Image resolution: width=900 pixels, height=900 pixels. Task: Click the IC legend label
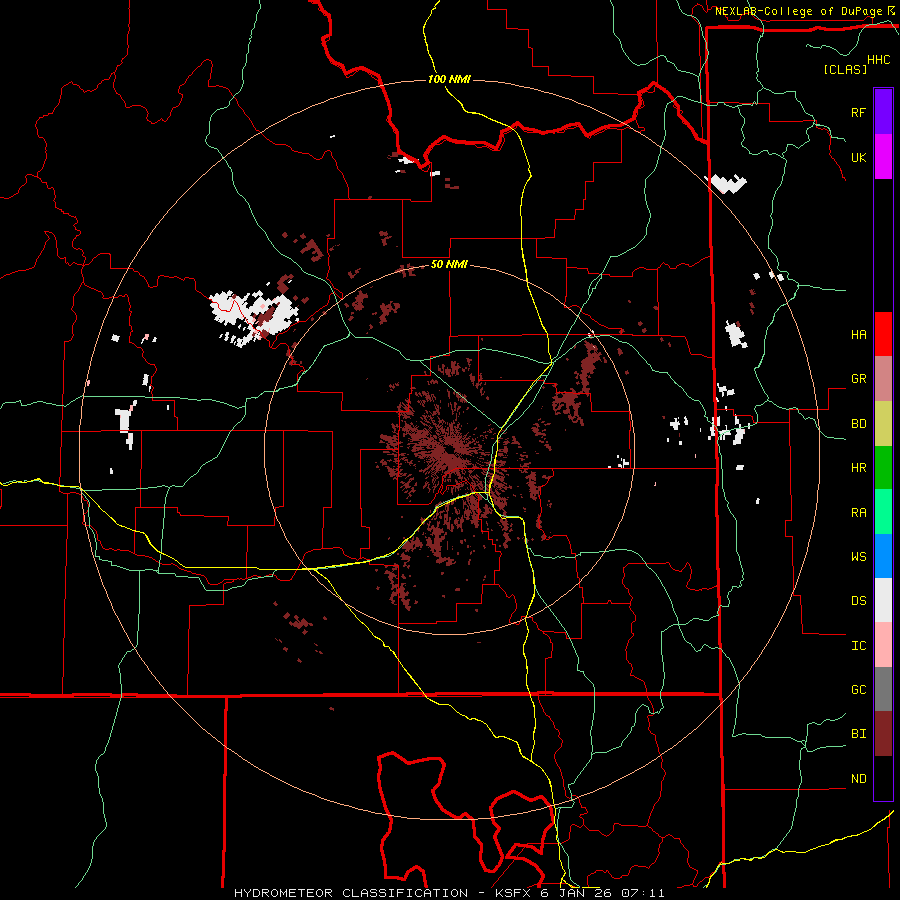(858, 646)
